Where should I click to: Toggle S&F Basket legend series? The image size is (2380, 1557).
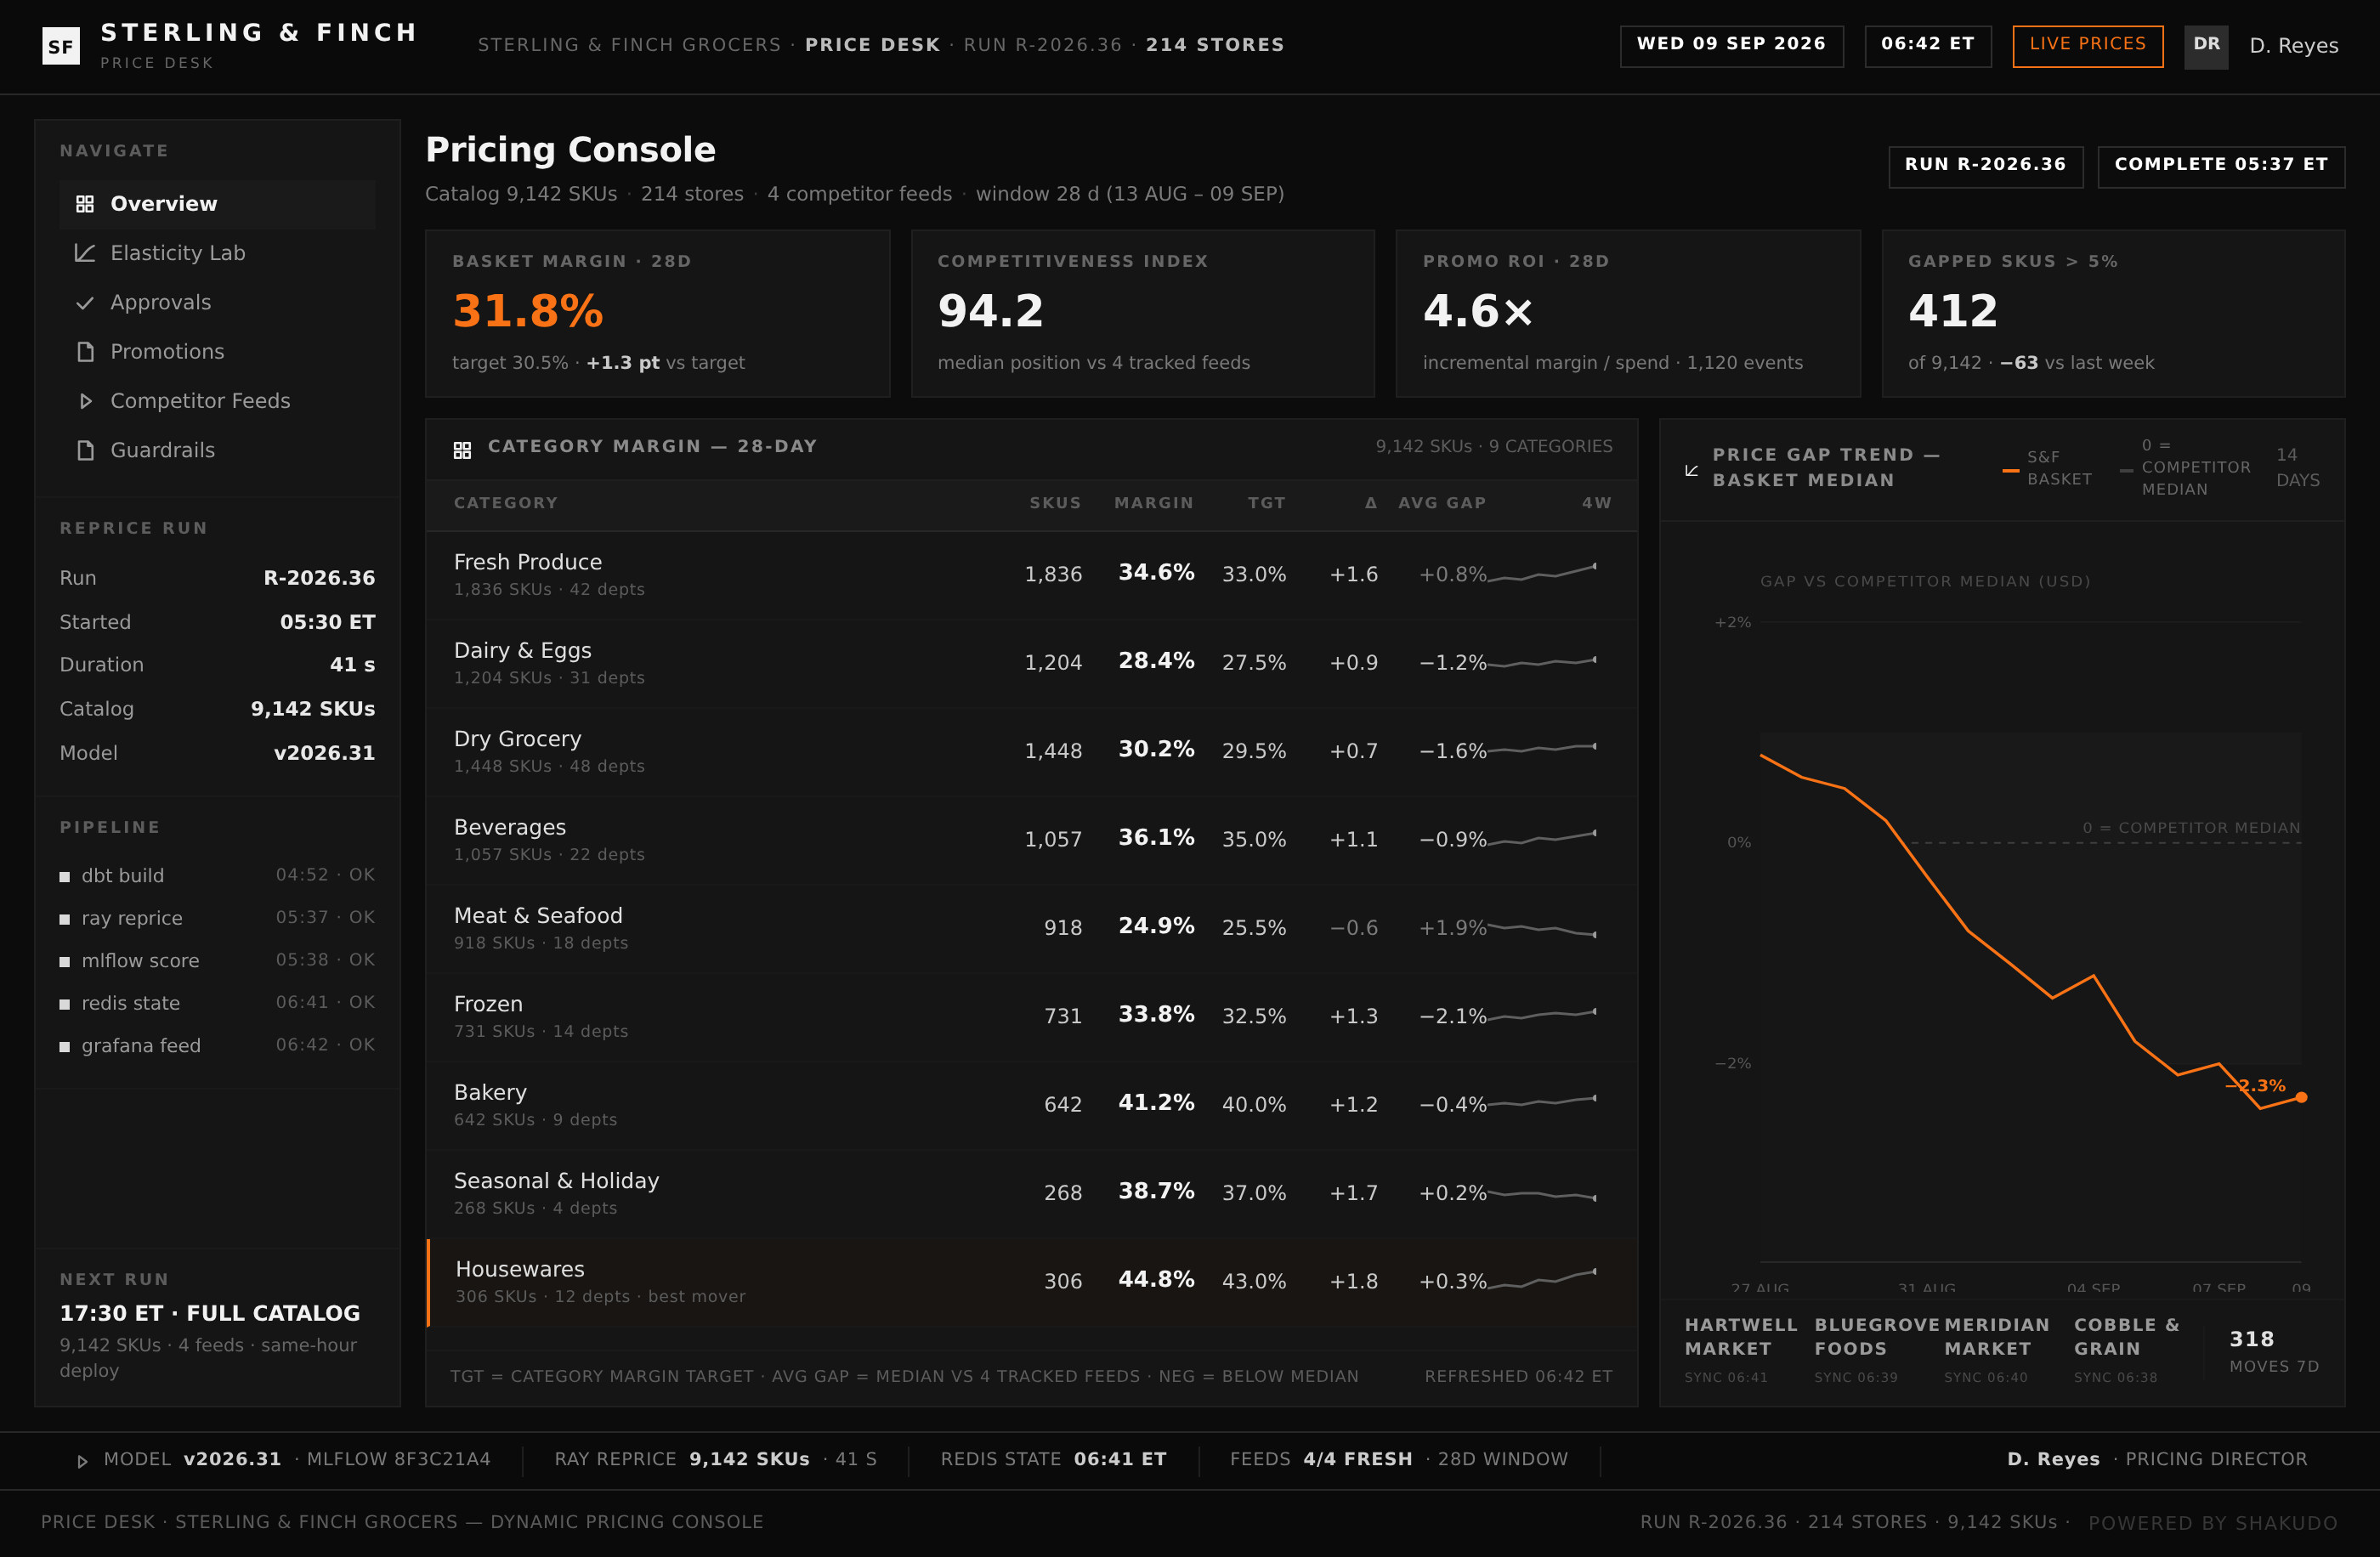pyautogui.click(x=2048, y=468)
